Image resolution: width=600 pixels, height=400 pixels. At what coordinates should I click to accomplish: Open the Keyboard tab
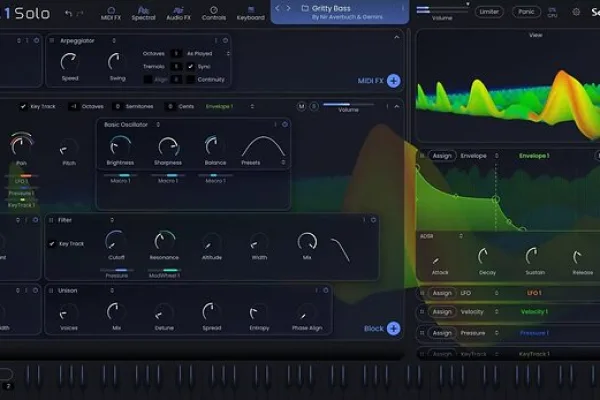point(251,13)
